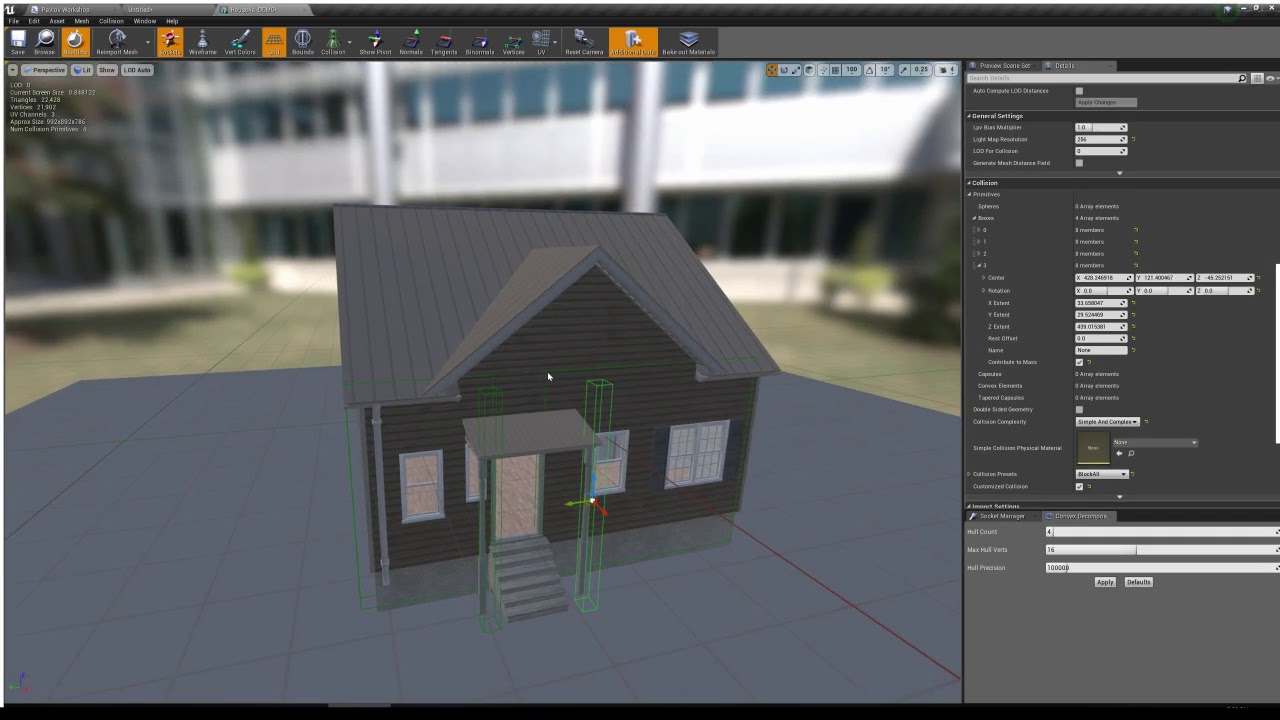1280x720 pixels.
Task: Open the viewport Show options dropdown
Action: point(107,70)
